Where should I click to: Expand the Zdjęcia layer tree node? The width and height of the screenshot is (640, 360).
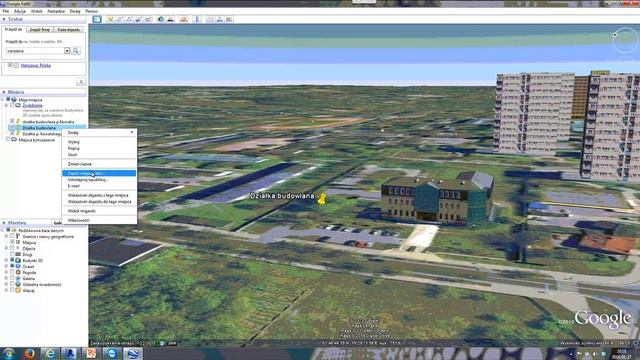point(7,248)
